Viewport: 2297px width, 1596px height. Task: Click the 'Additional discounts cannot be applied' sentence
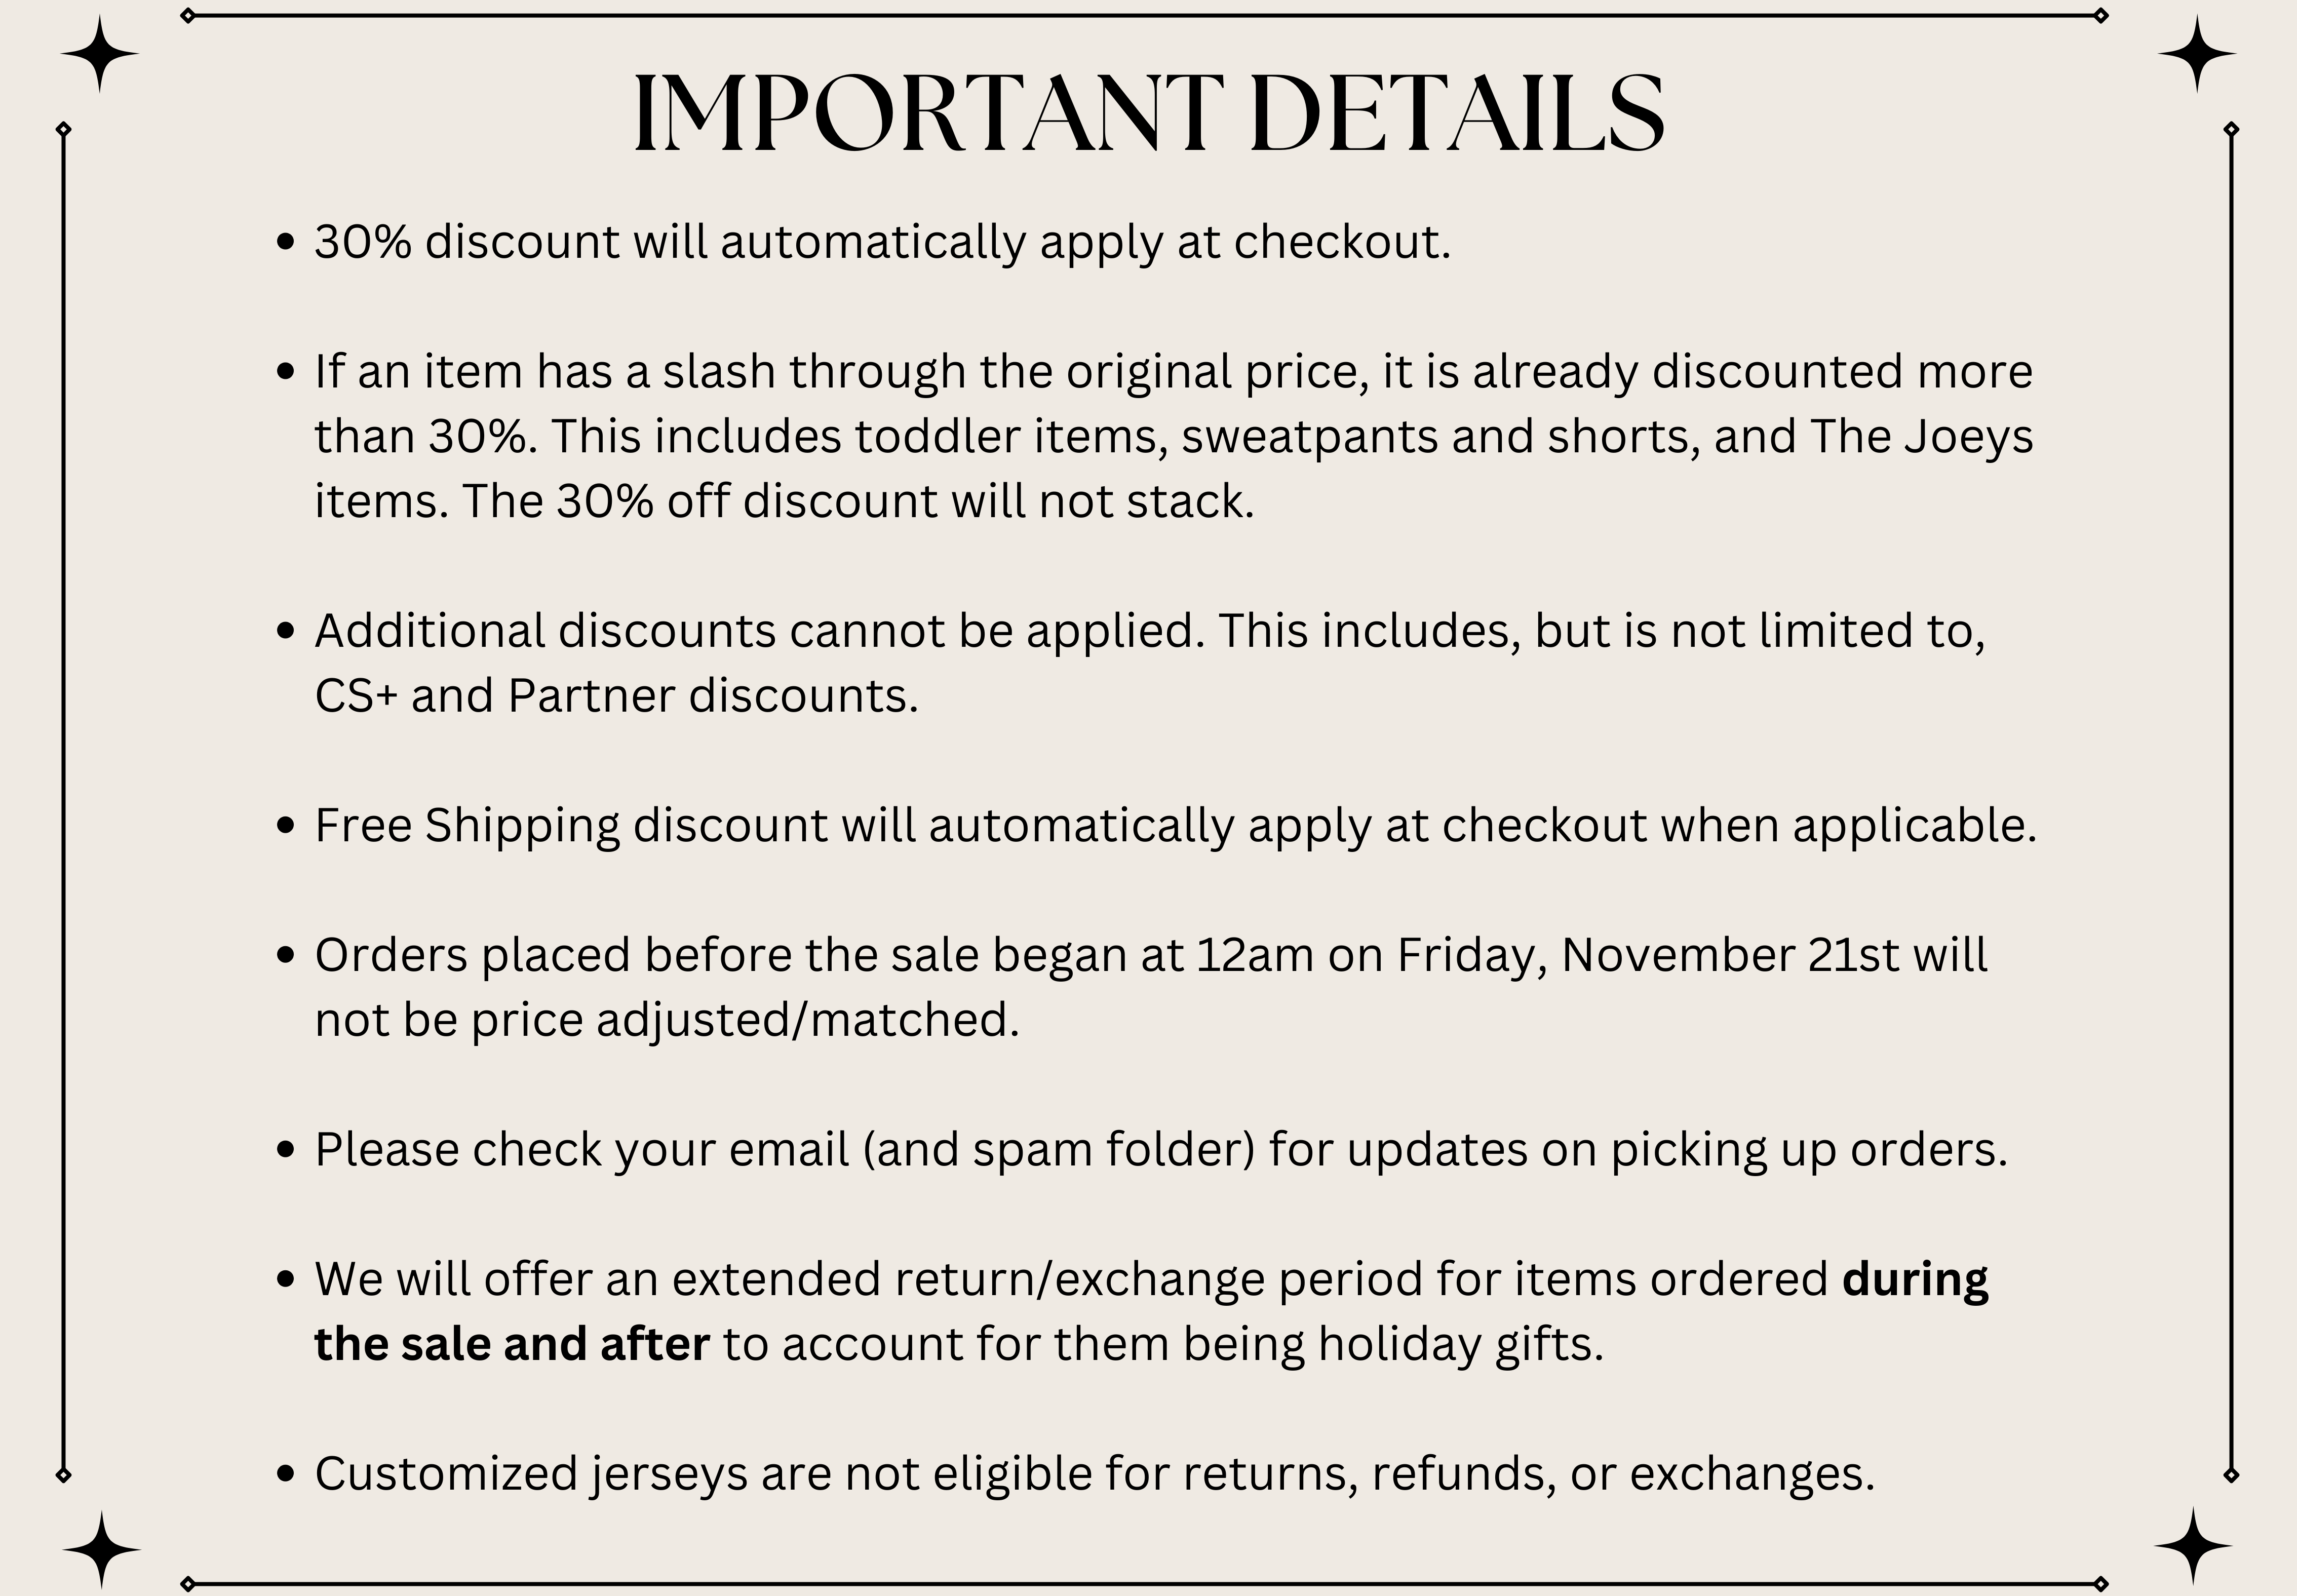point(760,631)
